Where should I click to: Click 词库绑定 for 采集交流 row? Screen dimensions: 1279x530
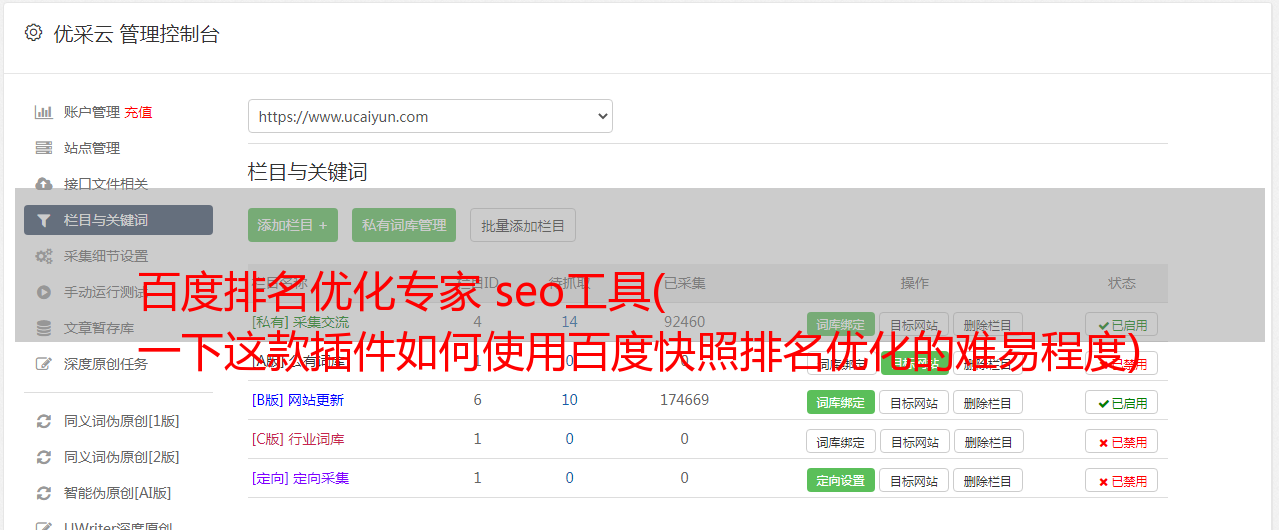[x=841, y=324]
